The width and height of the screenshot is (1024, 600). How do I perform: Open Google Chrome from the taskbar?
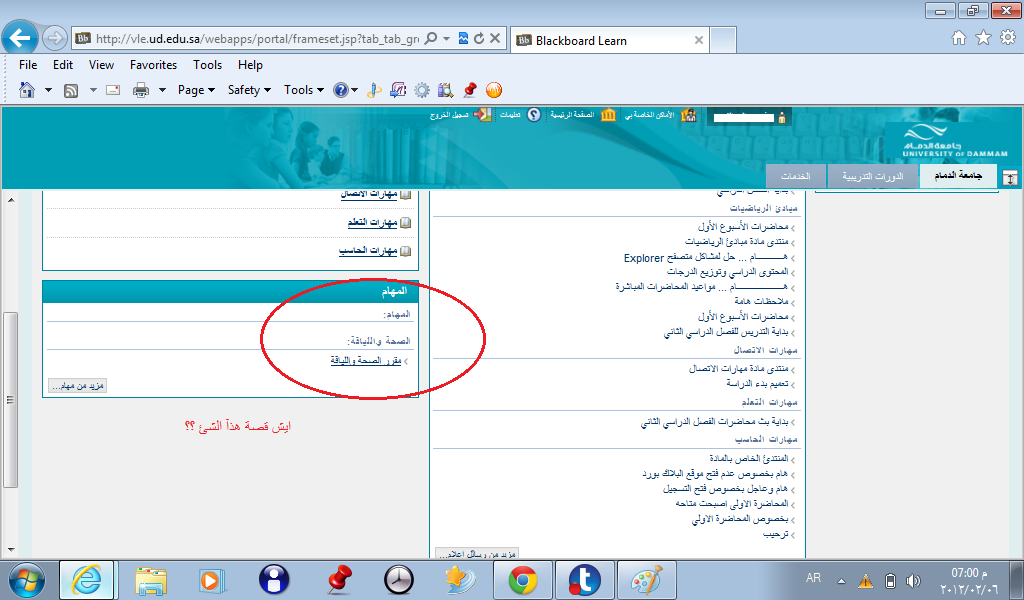tap(523, 580)
